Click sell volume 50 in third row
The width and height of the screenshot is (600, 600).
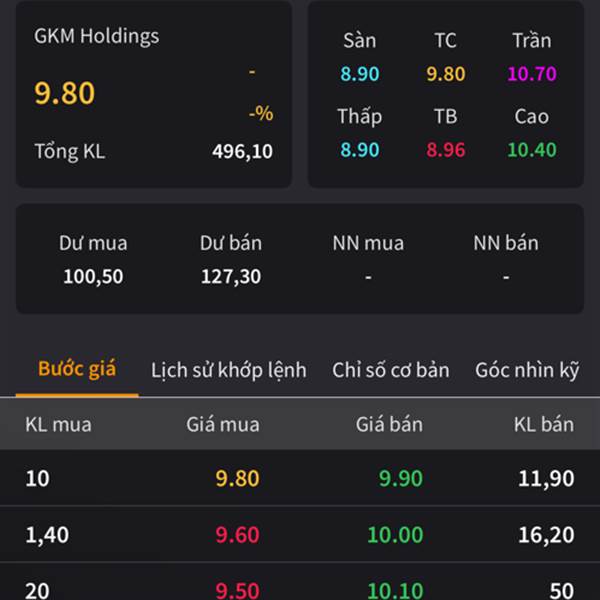pyautogui.click(x=562, y=590)
